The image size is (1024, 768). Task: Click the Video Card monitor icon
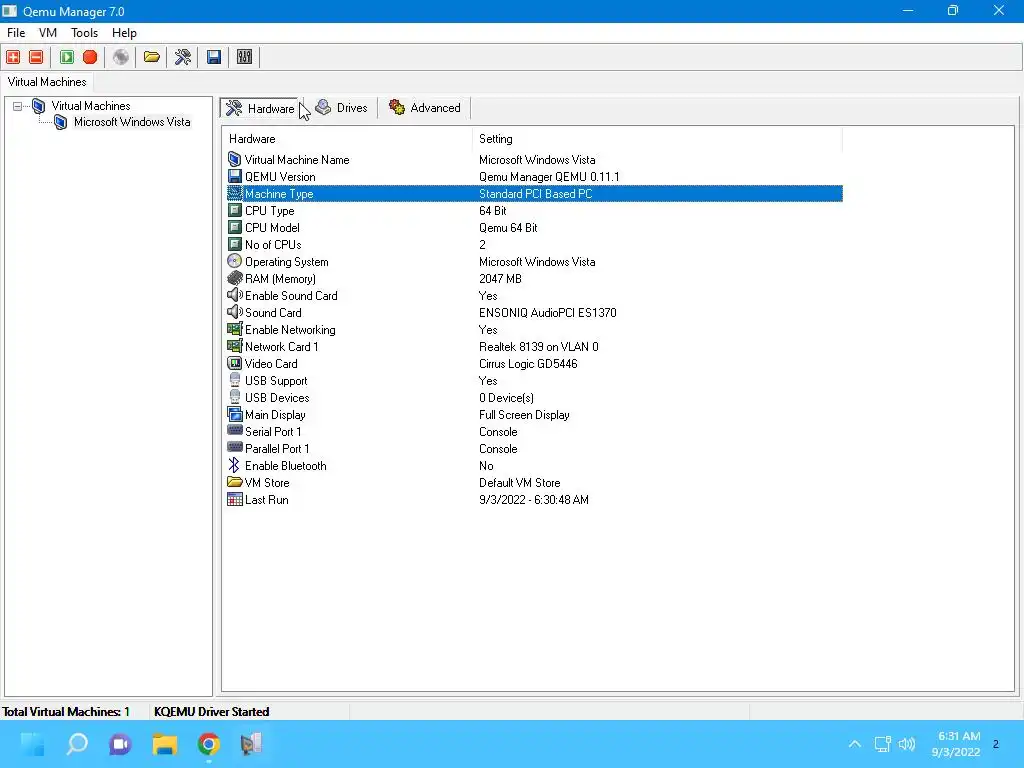tap(234, 363)
